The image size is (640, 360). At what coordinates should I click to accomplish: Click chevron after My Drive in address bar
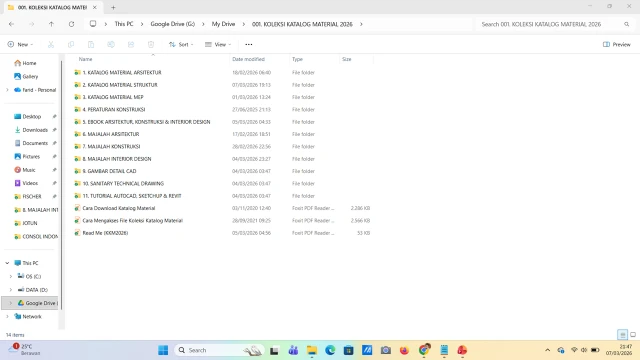coord(243,24)
